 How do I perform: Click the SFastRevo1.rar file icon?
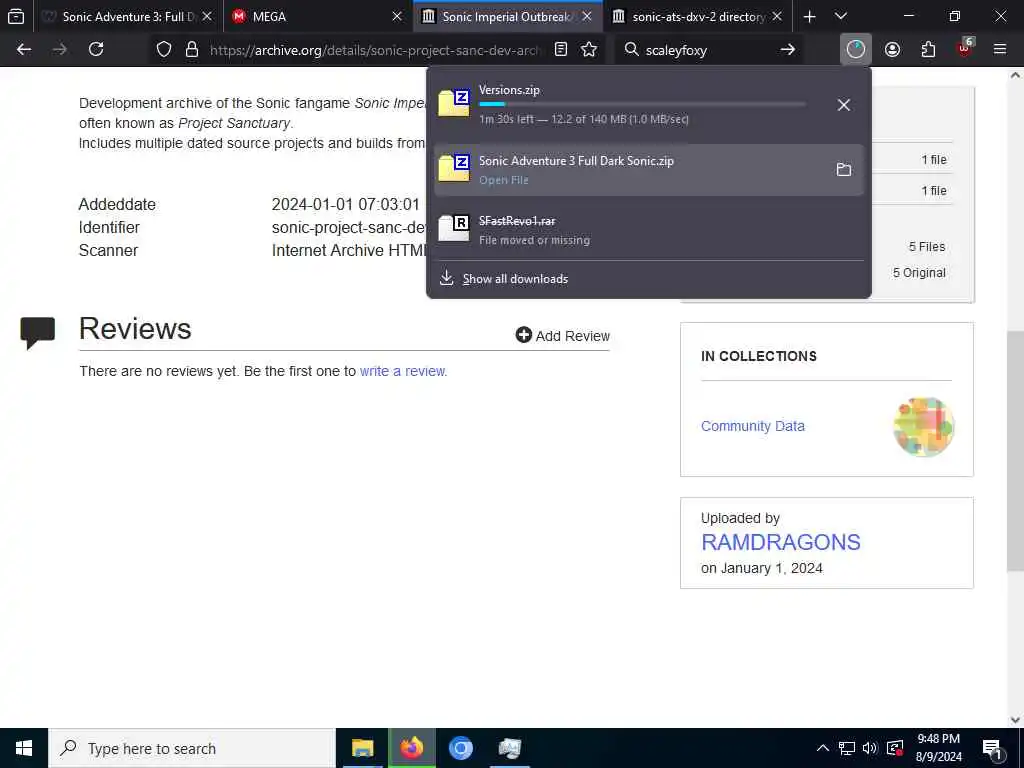pyautogui.click(x=454, y=229)
